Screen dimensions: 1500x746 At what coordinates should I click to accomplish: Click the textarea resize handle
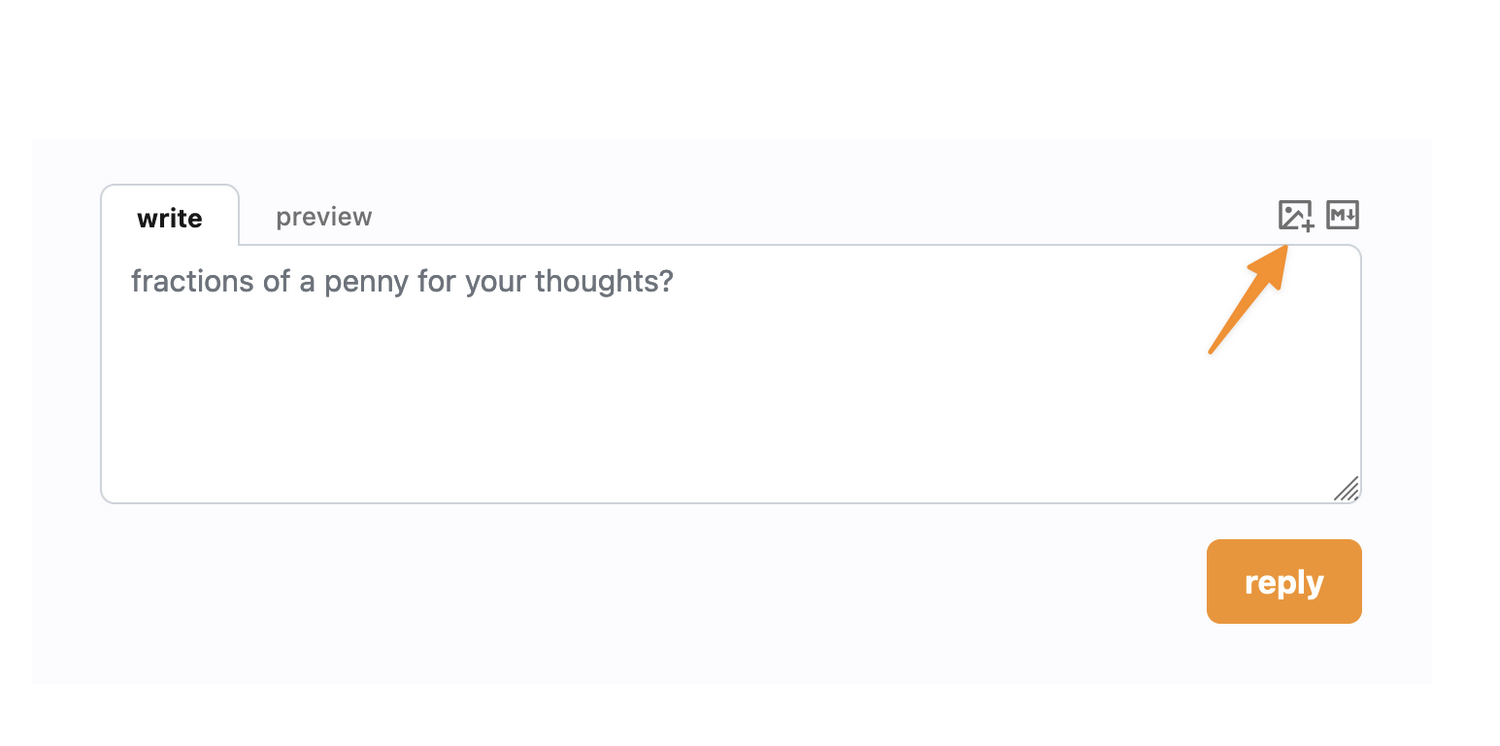pyautogui.click(x=1348, y=489)
